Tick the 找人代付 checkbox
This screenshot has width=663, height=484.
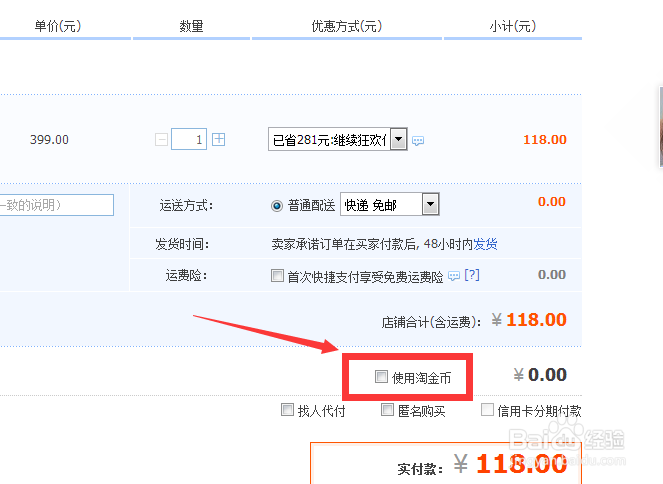click(x=289, y=410)
